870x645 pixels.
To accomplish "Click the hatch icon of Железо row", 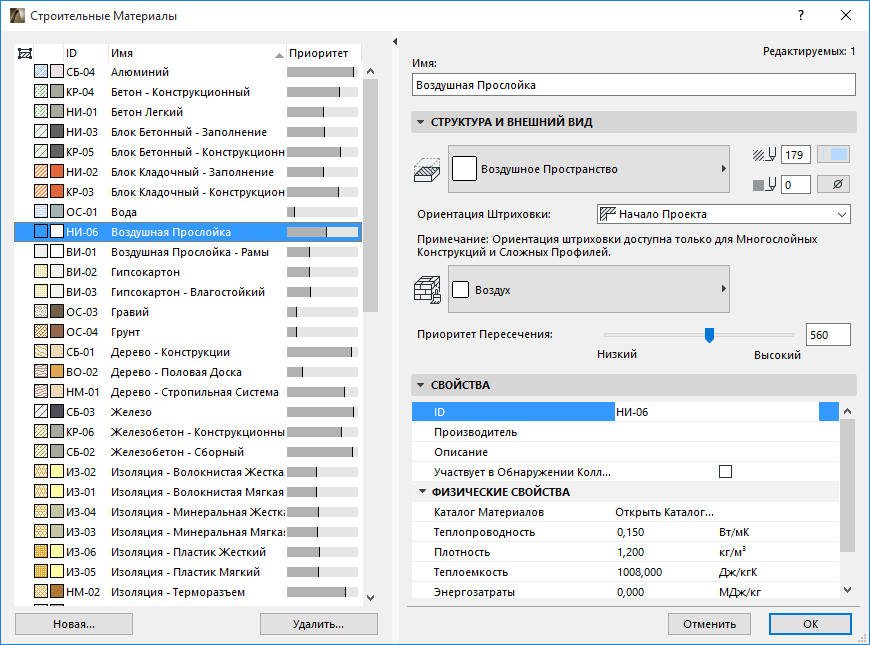I will 41,411.
